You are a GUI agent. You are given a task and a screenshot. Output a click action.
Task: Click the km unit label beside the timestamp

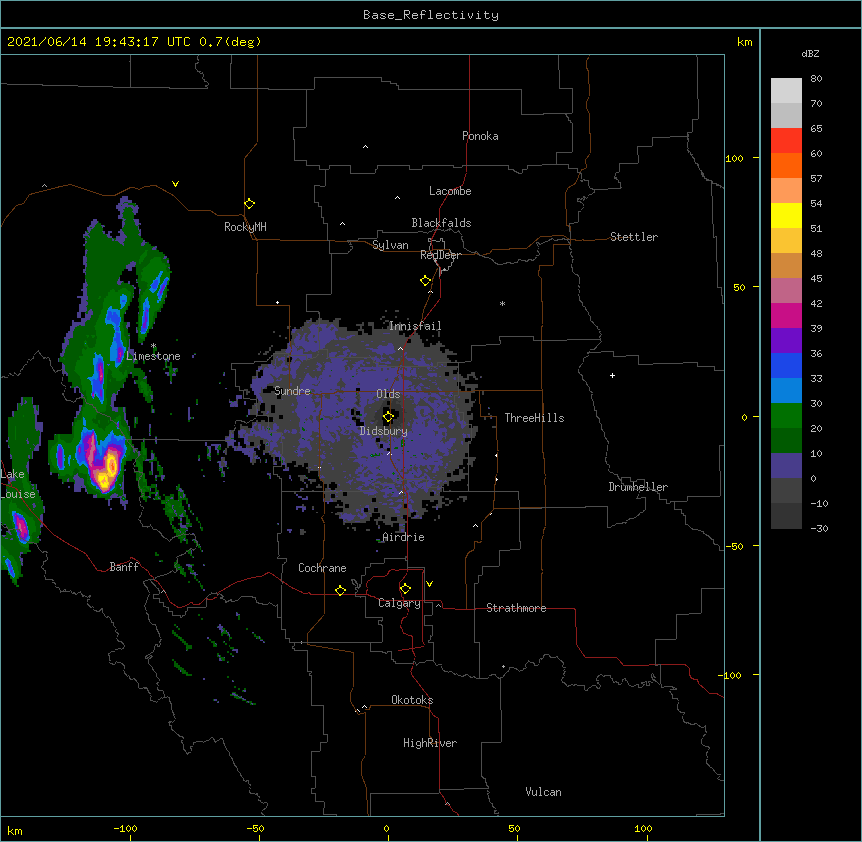(x=744, y=42)
